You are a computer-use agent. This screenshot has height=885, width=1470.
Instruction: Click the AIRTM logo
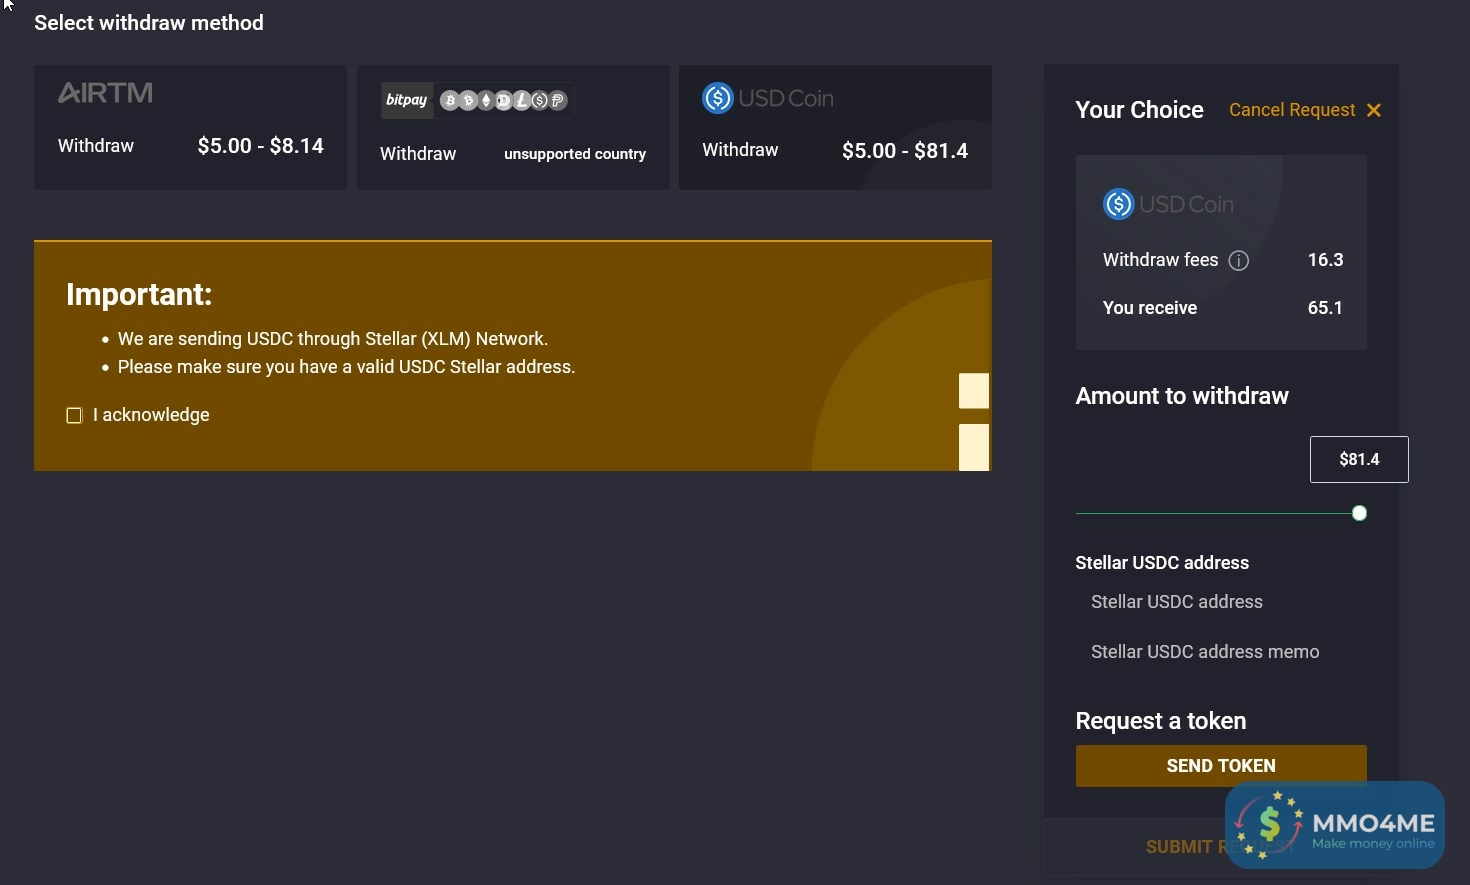point(105,93)
